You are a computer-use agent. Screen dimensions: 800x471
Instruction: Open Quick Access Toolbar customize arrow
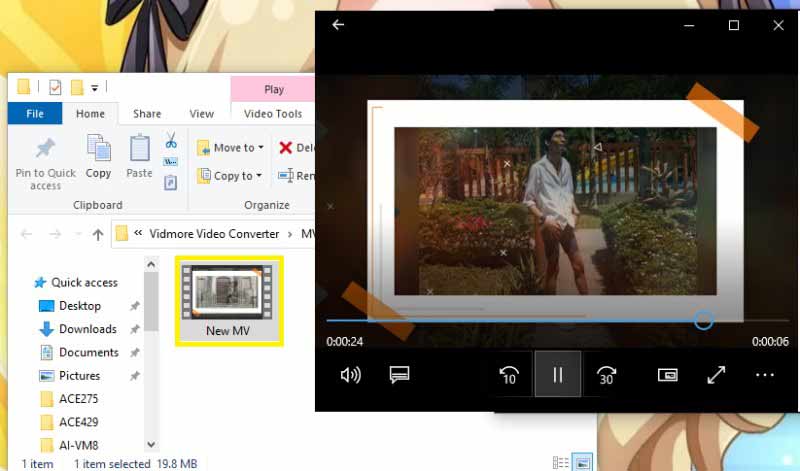point(95,87)
